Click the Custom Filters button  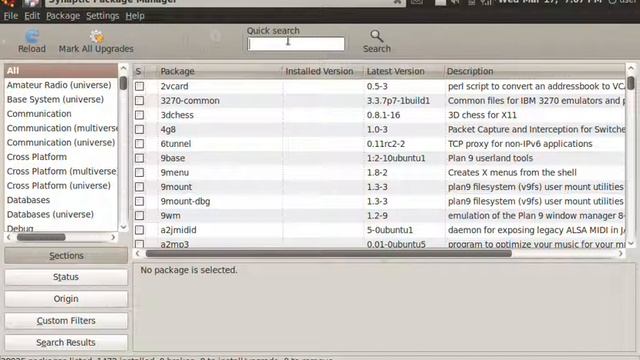click(x=66, y=321)
